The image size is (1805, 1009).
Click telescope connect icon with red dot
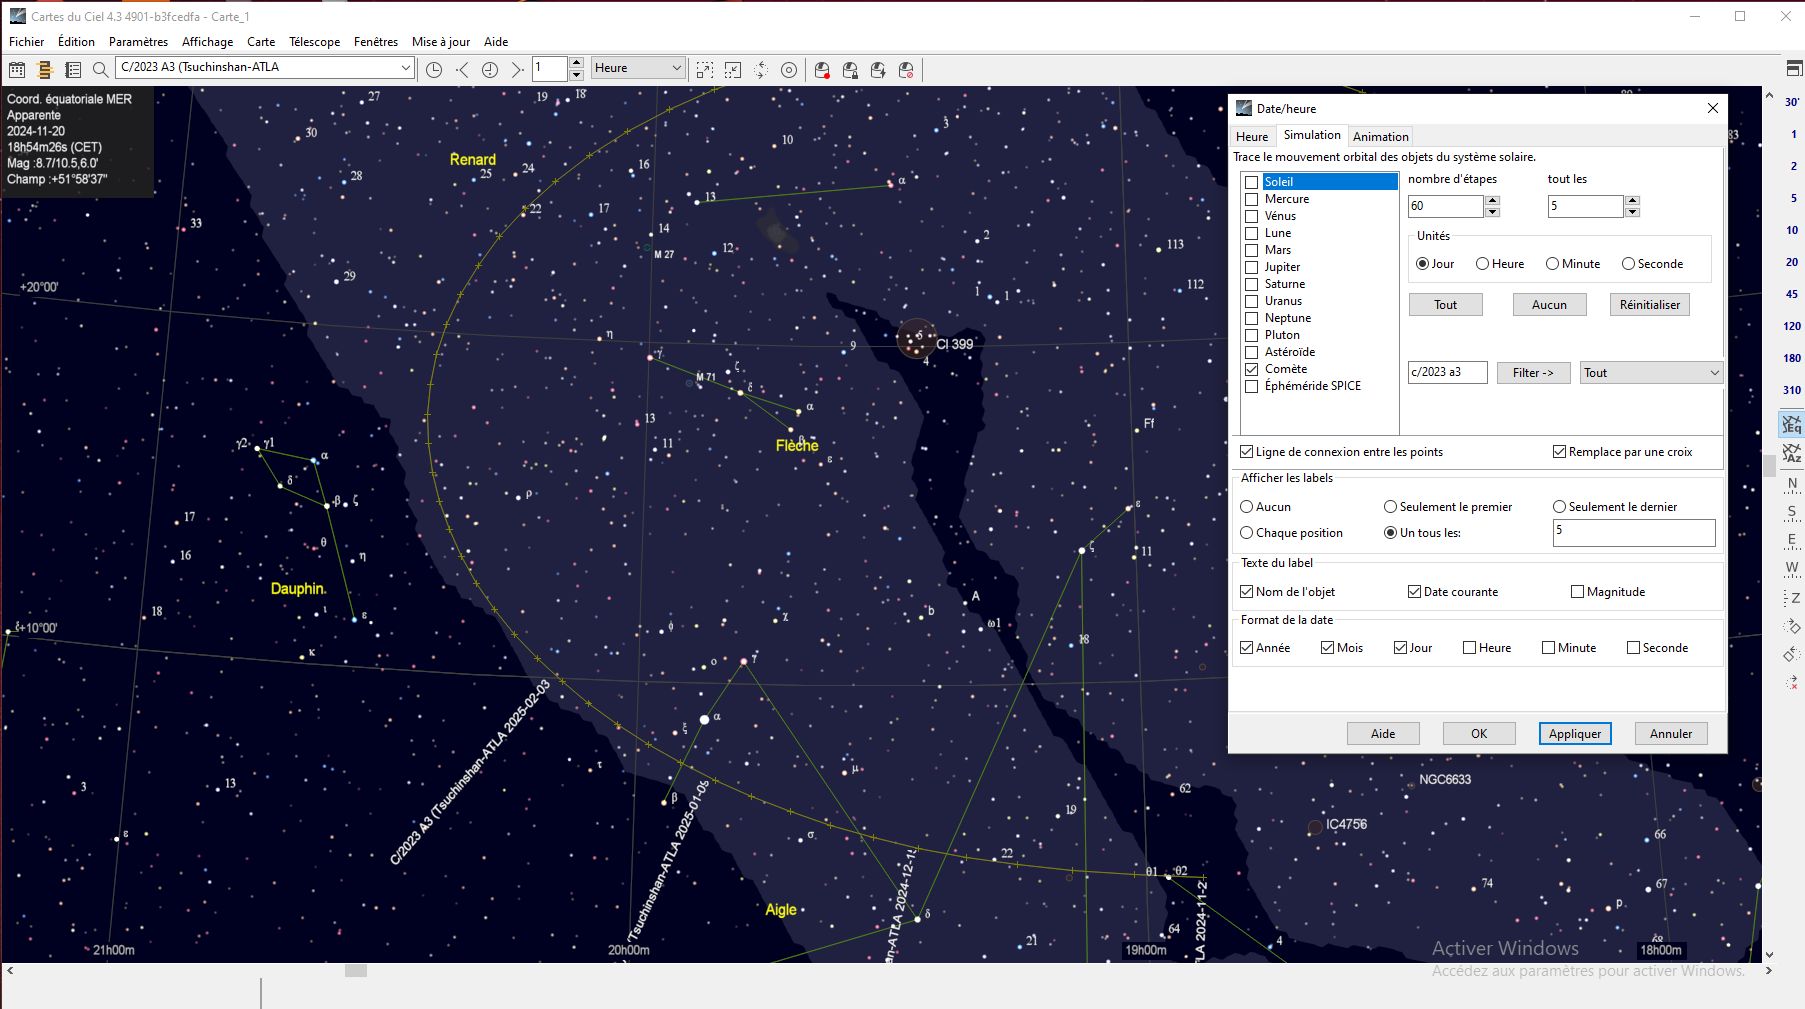coord(822,69)
